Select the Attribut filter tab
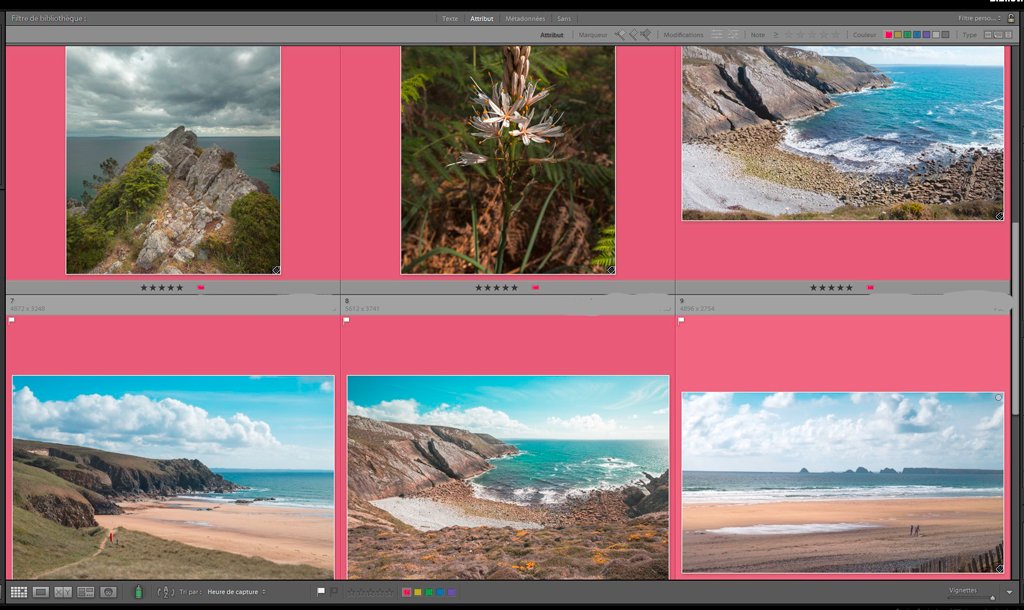Image resolution: width=1024 pixels, height=610 pixels. (482, 18)
